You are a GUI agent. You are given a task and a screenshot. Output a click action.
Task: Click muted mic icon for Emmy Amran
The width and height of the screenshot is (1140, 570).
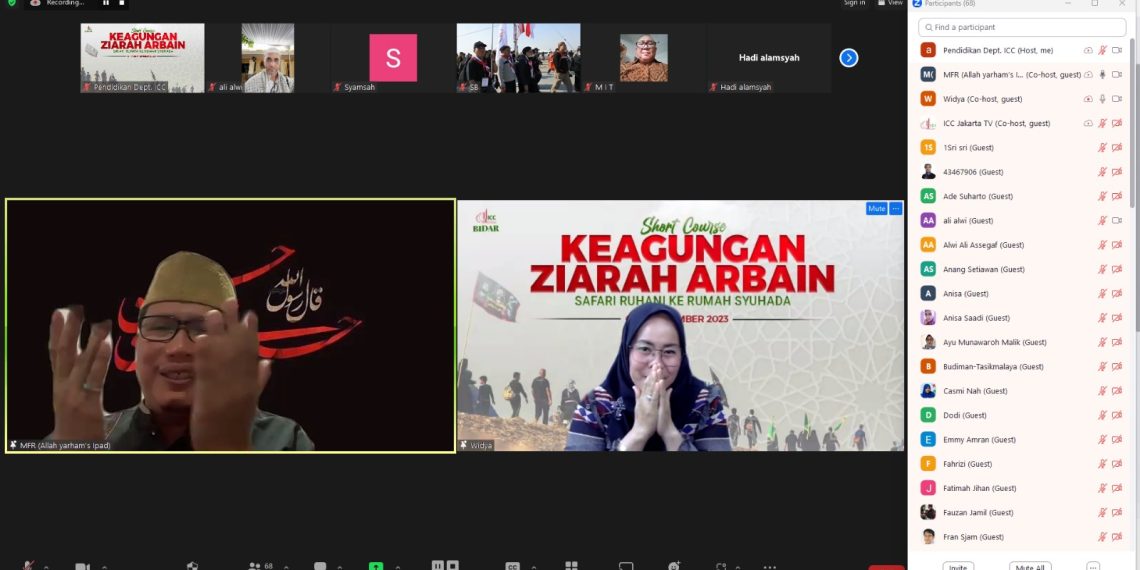[1102, 440]
